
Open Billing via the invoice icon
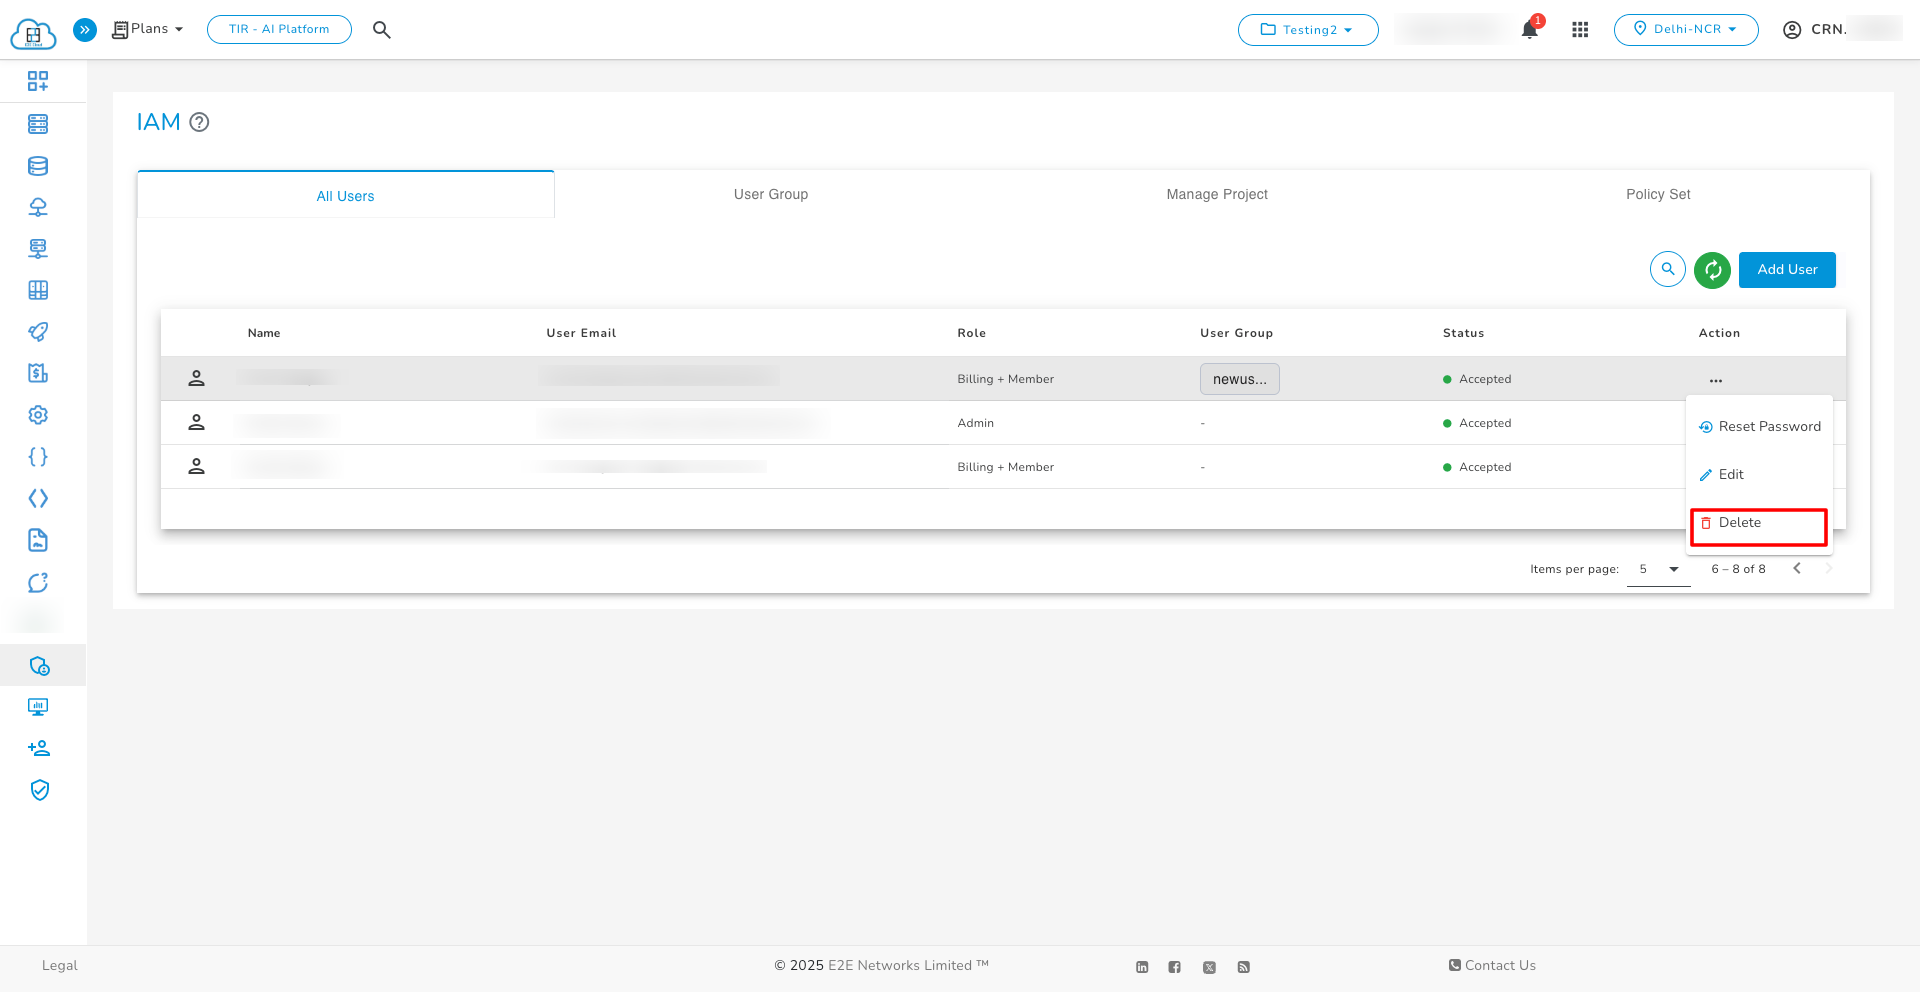pos(38,372)
